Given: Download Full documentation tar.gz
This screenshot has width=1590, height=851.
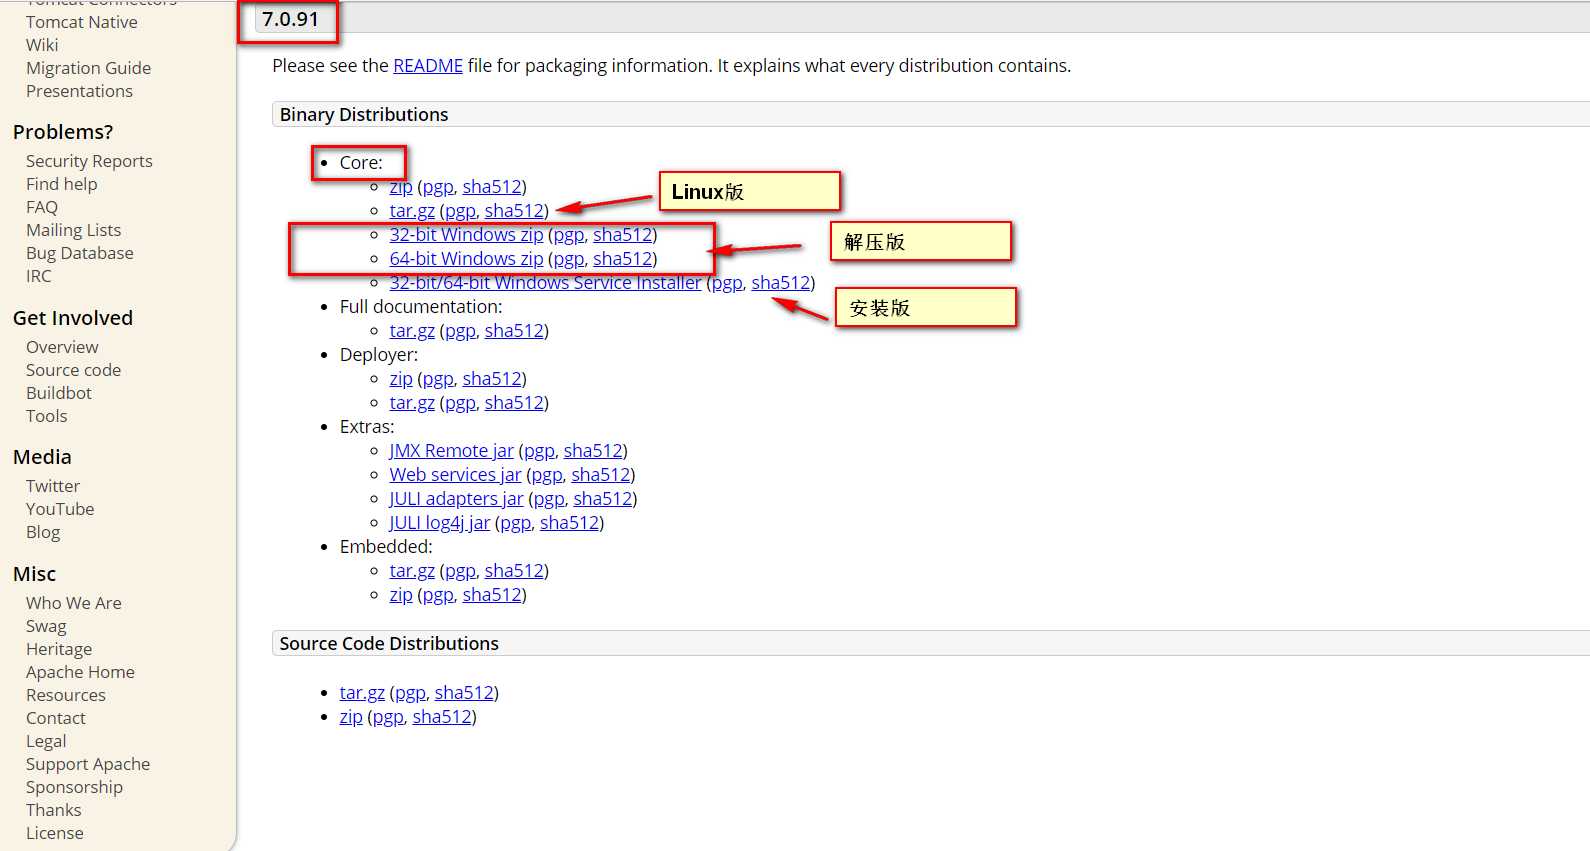Looking at the screenshot, I should [412, 331].
